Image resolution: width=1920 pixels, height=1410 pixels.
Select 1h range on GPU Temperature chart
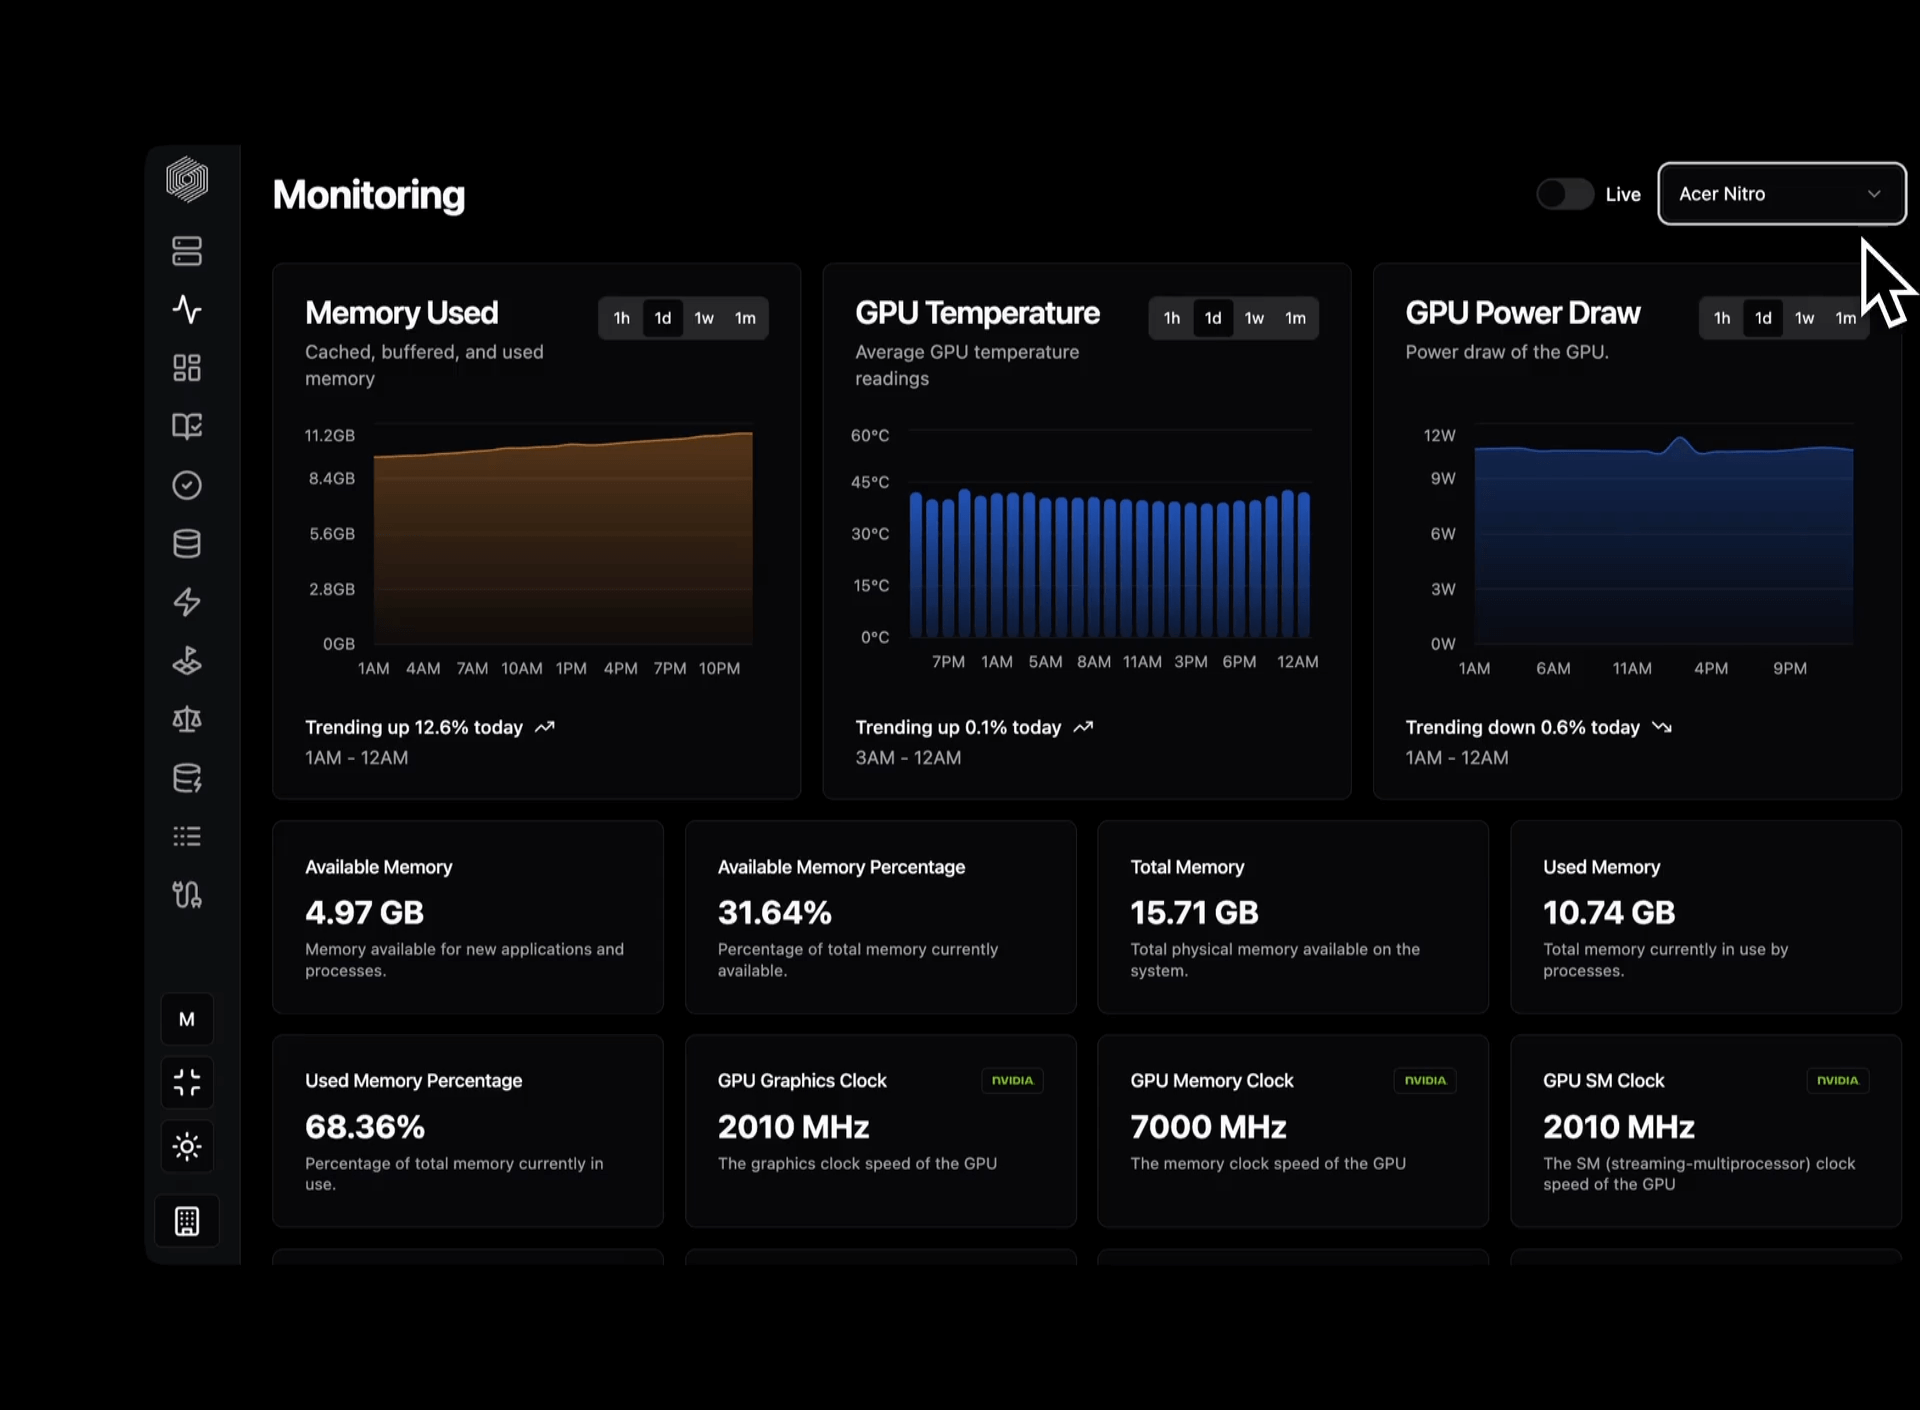pos(1171,318)
